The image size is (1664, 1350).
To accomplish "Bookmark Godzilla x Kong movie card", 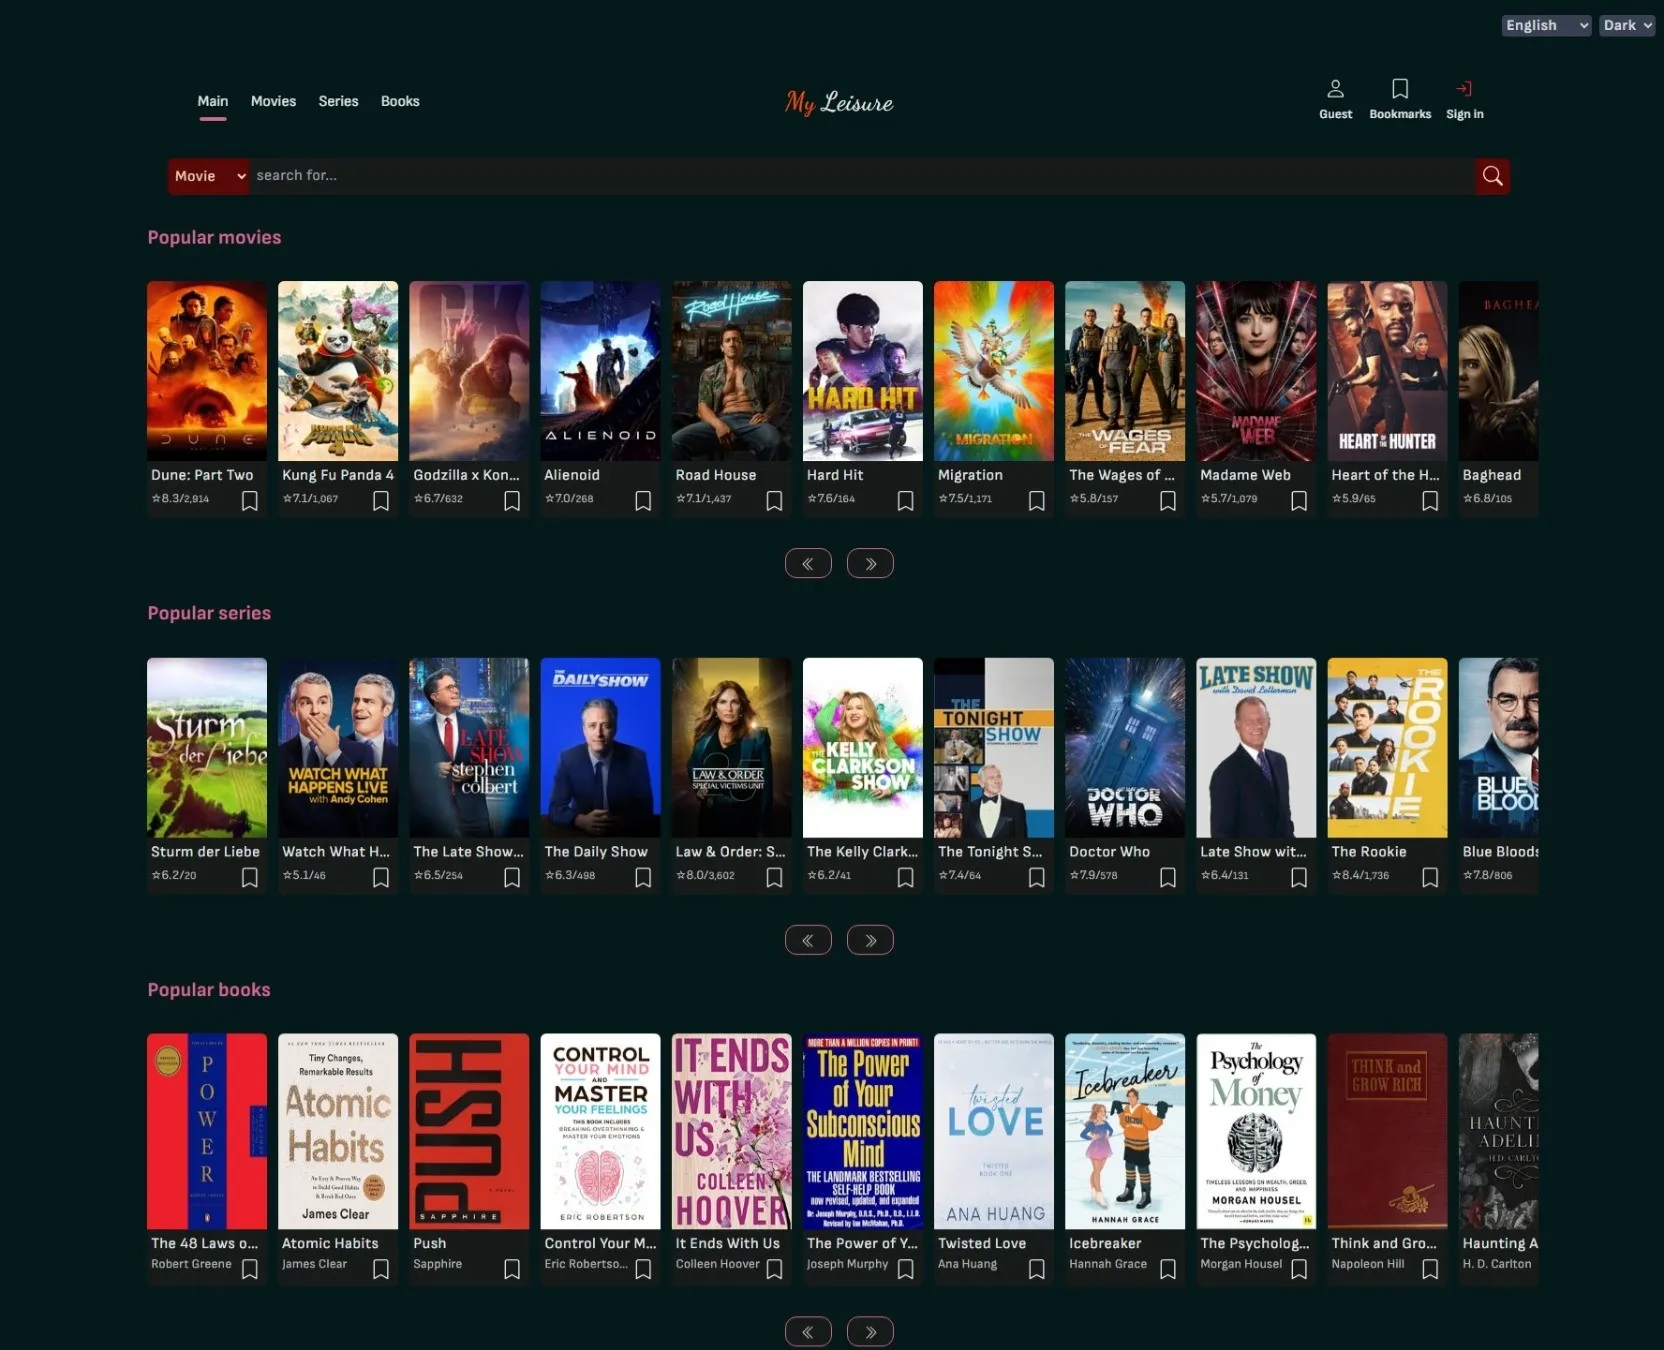I will (x=512, y=501).
